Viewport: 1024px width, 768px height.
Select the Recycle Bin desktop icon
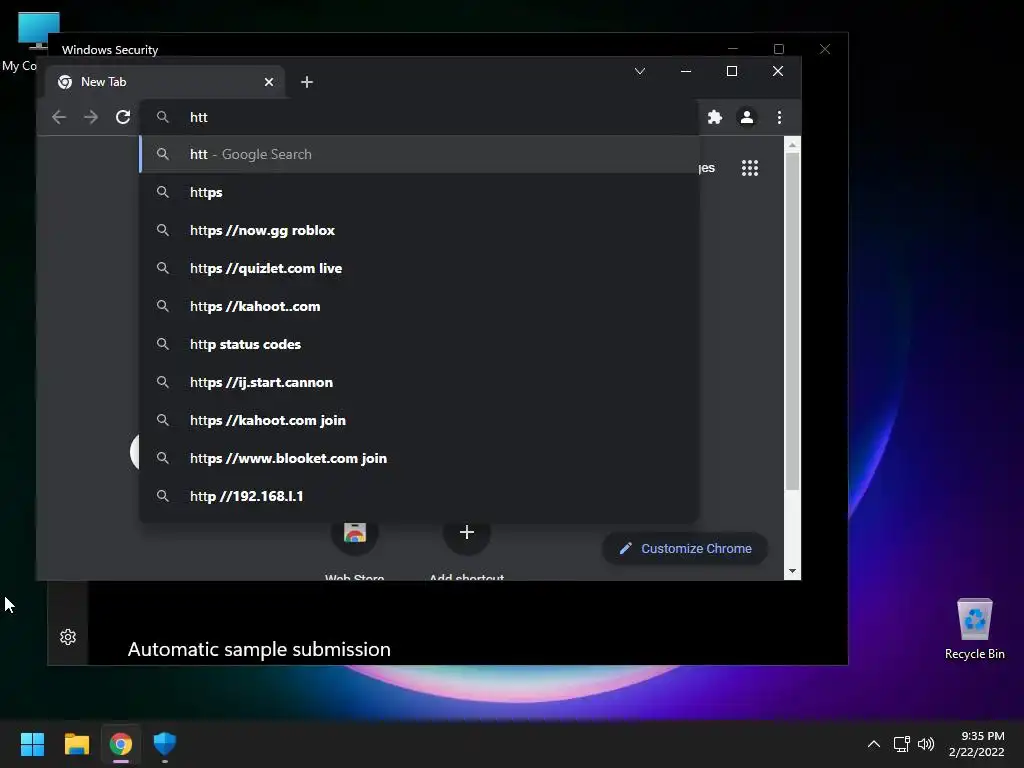pos(974,629)
